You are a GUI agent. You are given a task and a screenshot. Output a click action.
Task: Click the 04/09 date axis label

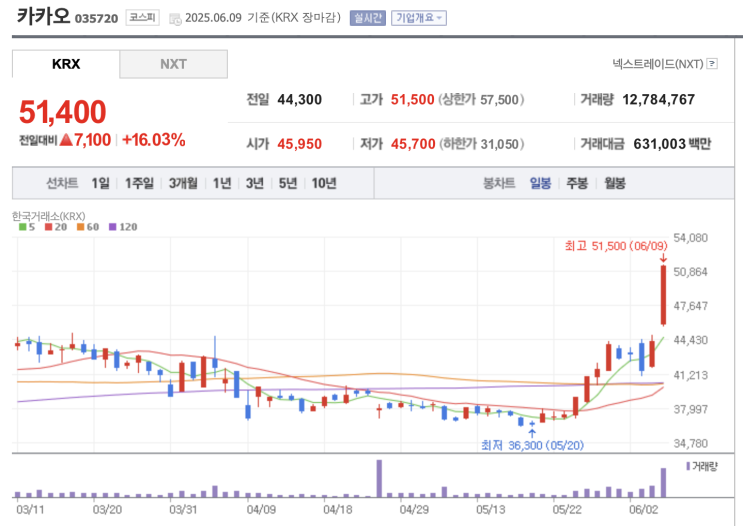(261, 510)
